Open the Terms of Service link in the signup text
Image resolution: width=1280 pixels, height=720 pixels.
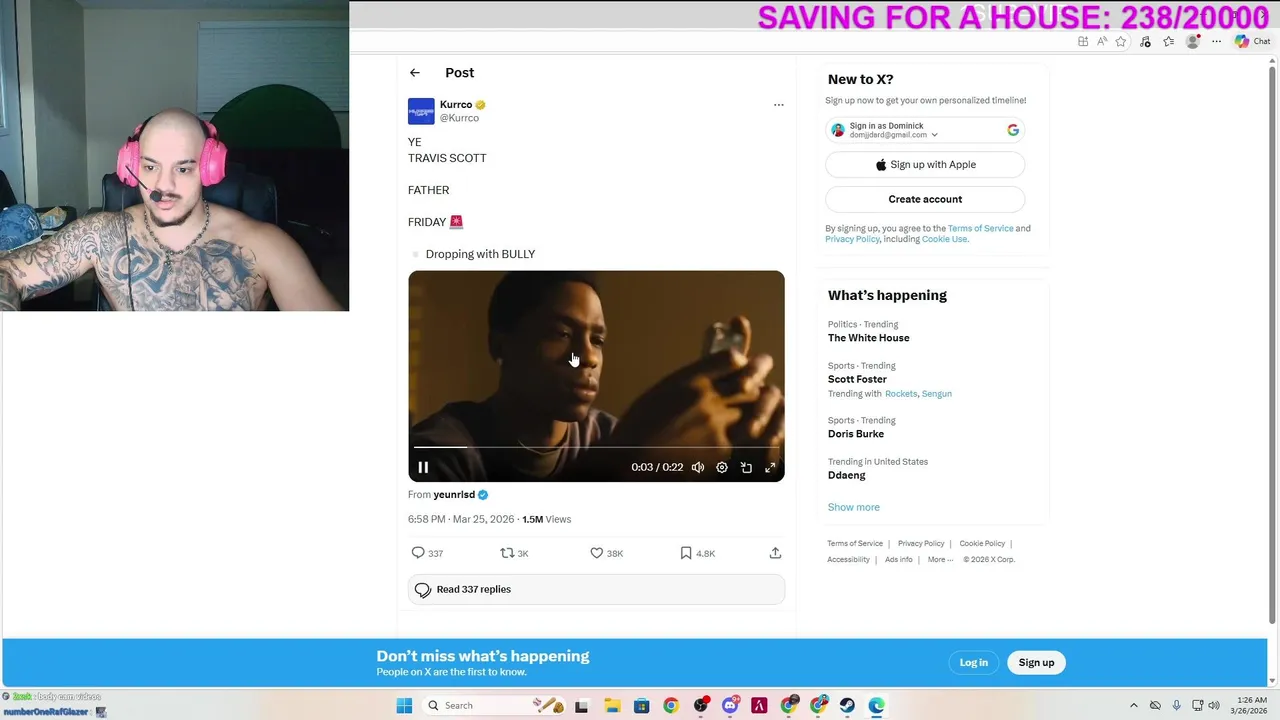tap(980, 228)
